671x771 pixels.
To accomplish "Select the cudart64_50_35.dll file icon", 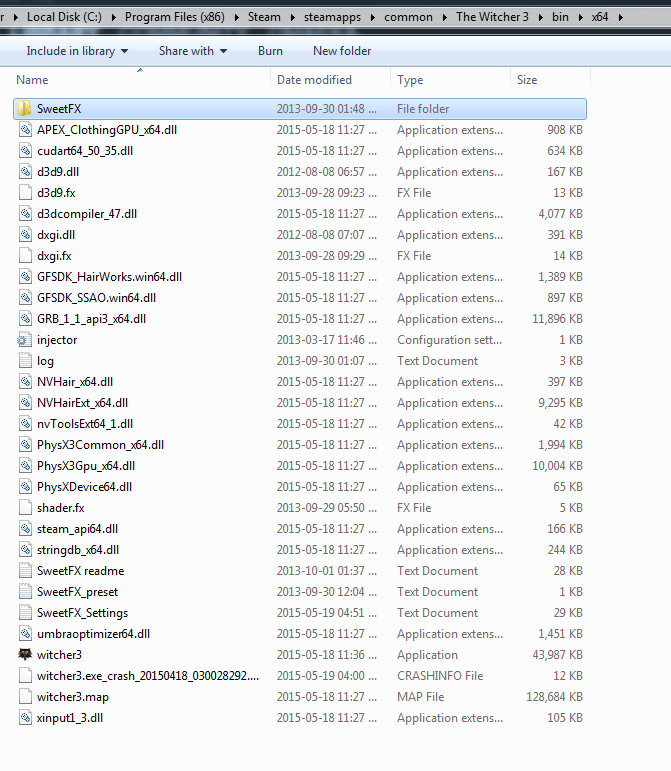I will [x=25, y=150].
